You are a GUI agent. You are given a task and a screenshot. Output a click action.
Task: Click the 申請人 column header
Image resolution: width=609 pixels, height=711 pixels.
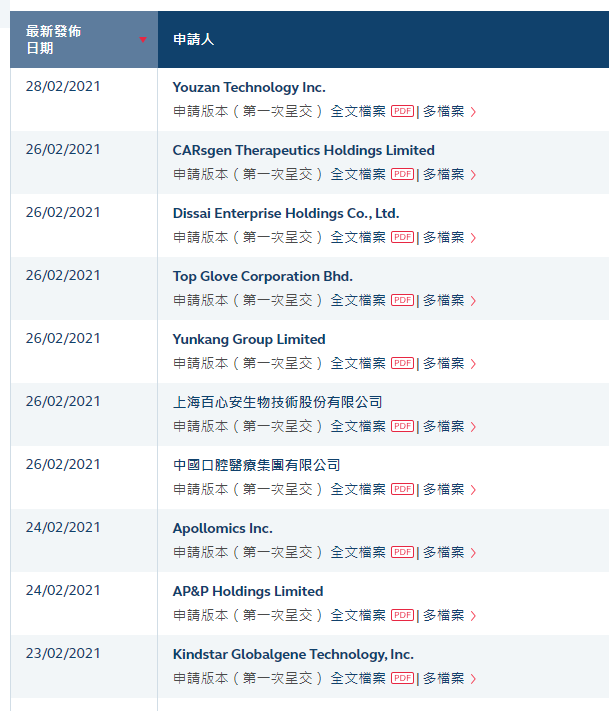(193, 40)
